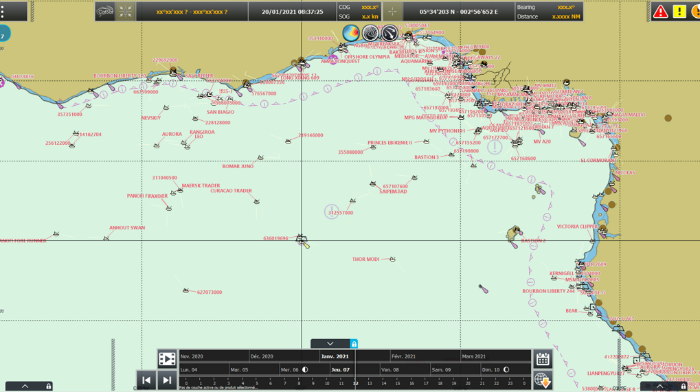
Task: Click the vessel search icon in the top bar
Action: click(x=105, y=12)
